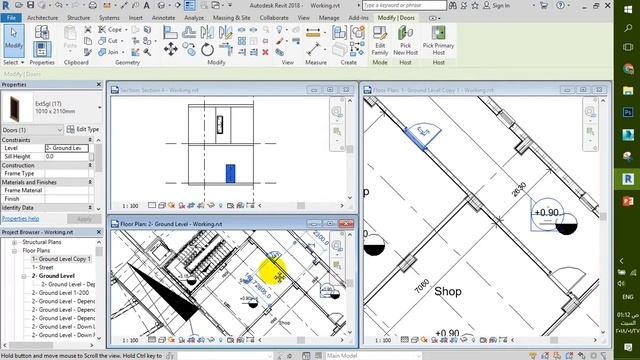Toggle Thin Lines in Quick Access Toolbar
The width and height of the screenshot is (640, 360).
(190, 5)
